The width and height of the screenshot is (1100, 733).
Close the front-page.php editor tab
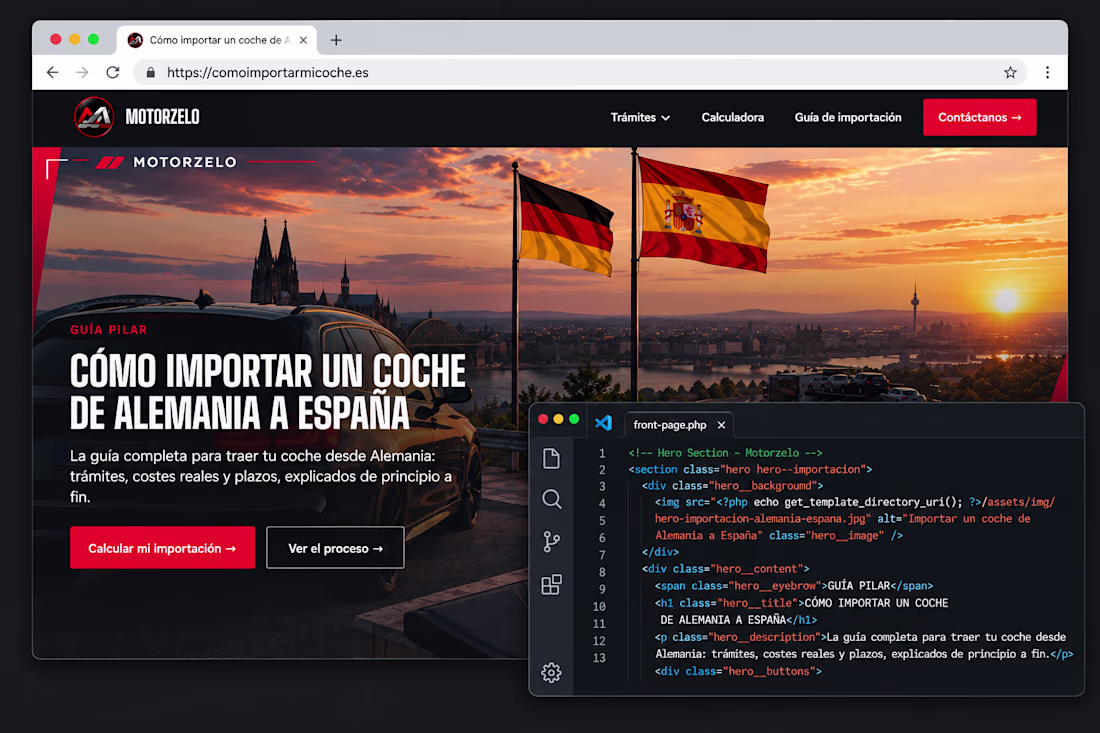click(x=721, y=425)
